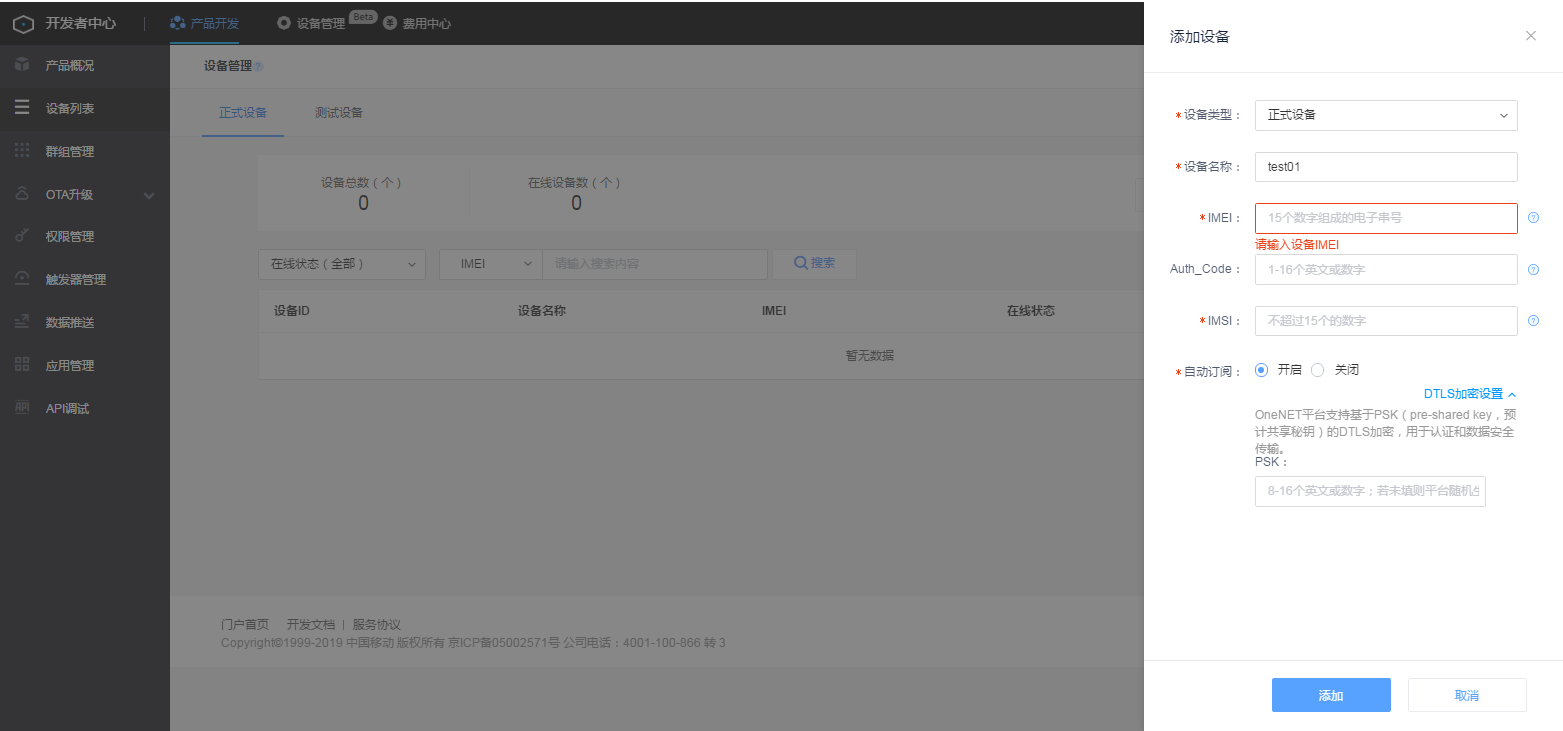Click the 设备列表 list icon in sidebar
1563x731 pixels.
pyautogui.click(x=22, y=108)
